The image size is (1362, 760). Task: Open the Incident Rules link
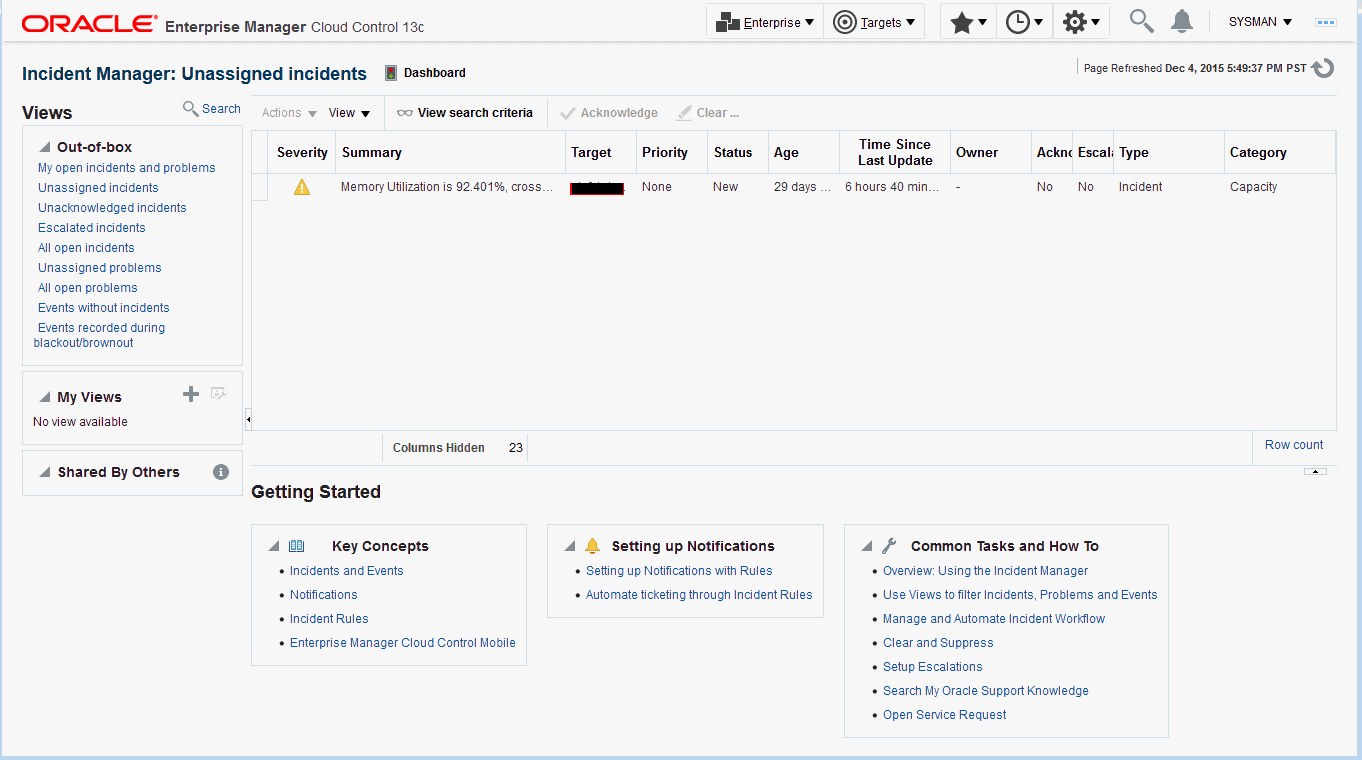[x=329, y=619]
